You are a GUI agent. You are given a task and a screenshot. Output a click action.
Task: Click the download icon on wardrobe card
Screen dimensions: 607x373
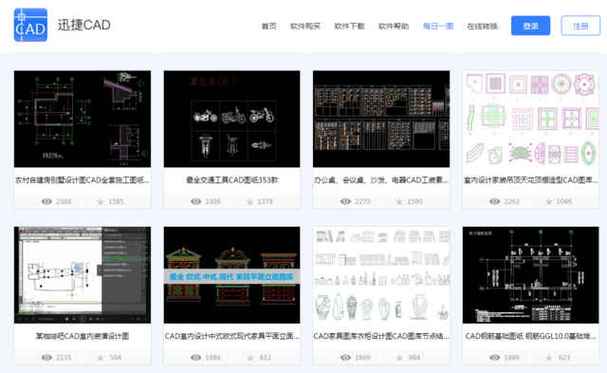pyautogui.click(x=400, y=357)
